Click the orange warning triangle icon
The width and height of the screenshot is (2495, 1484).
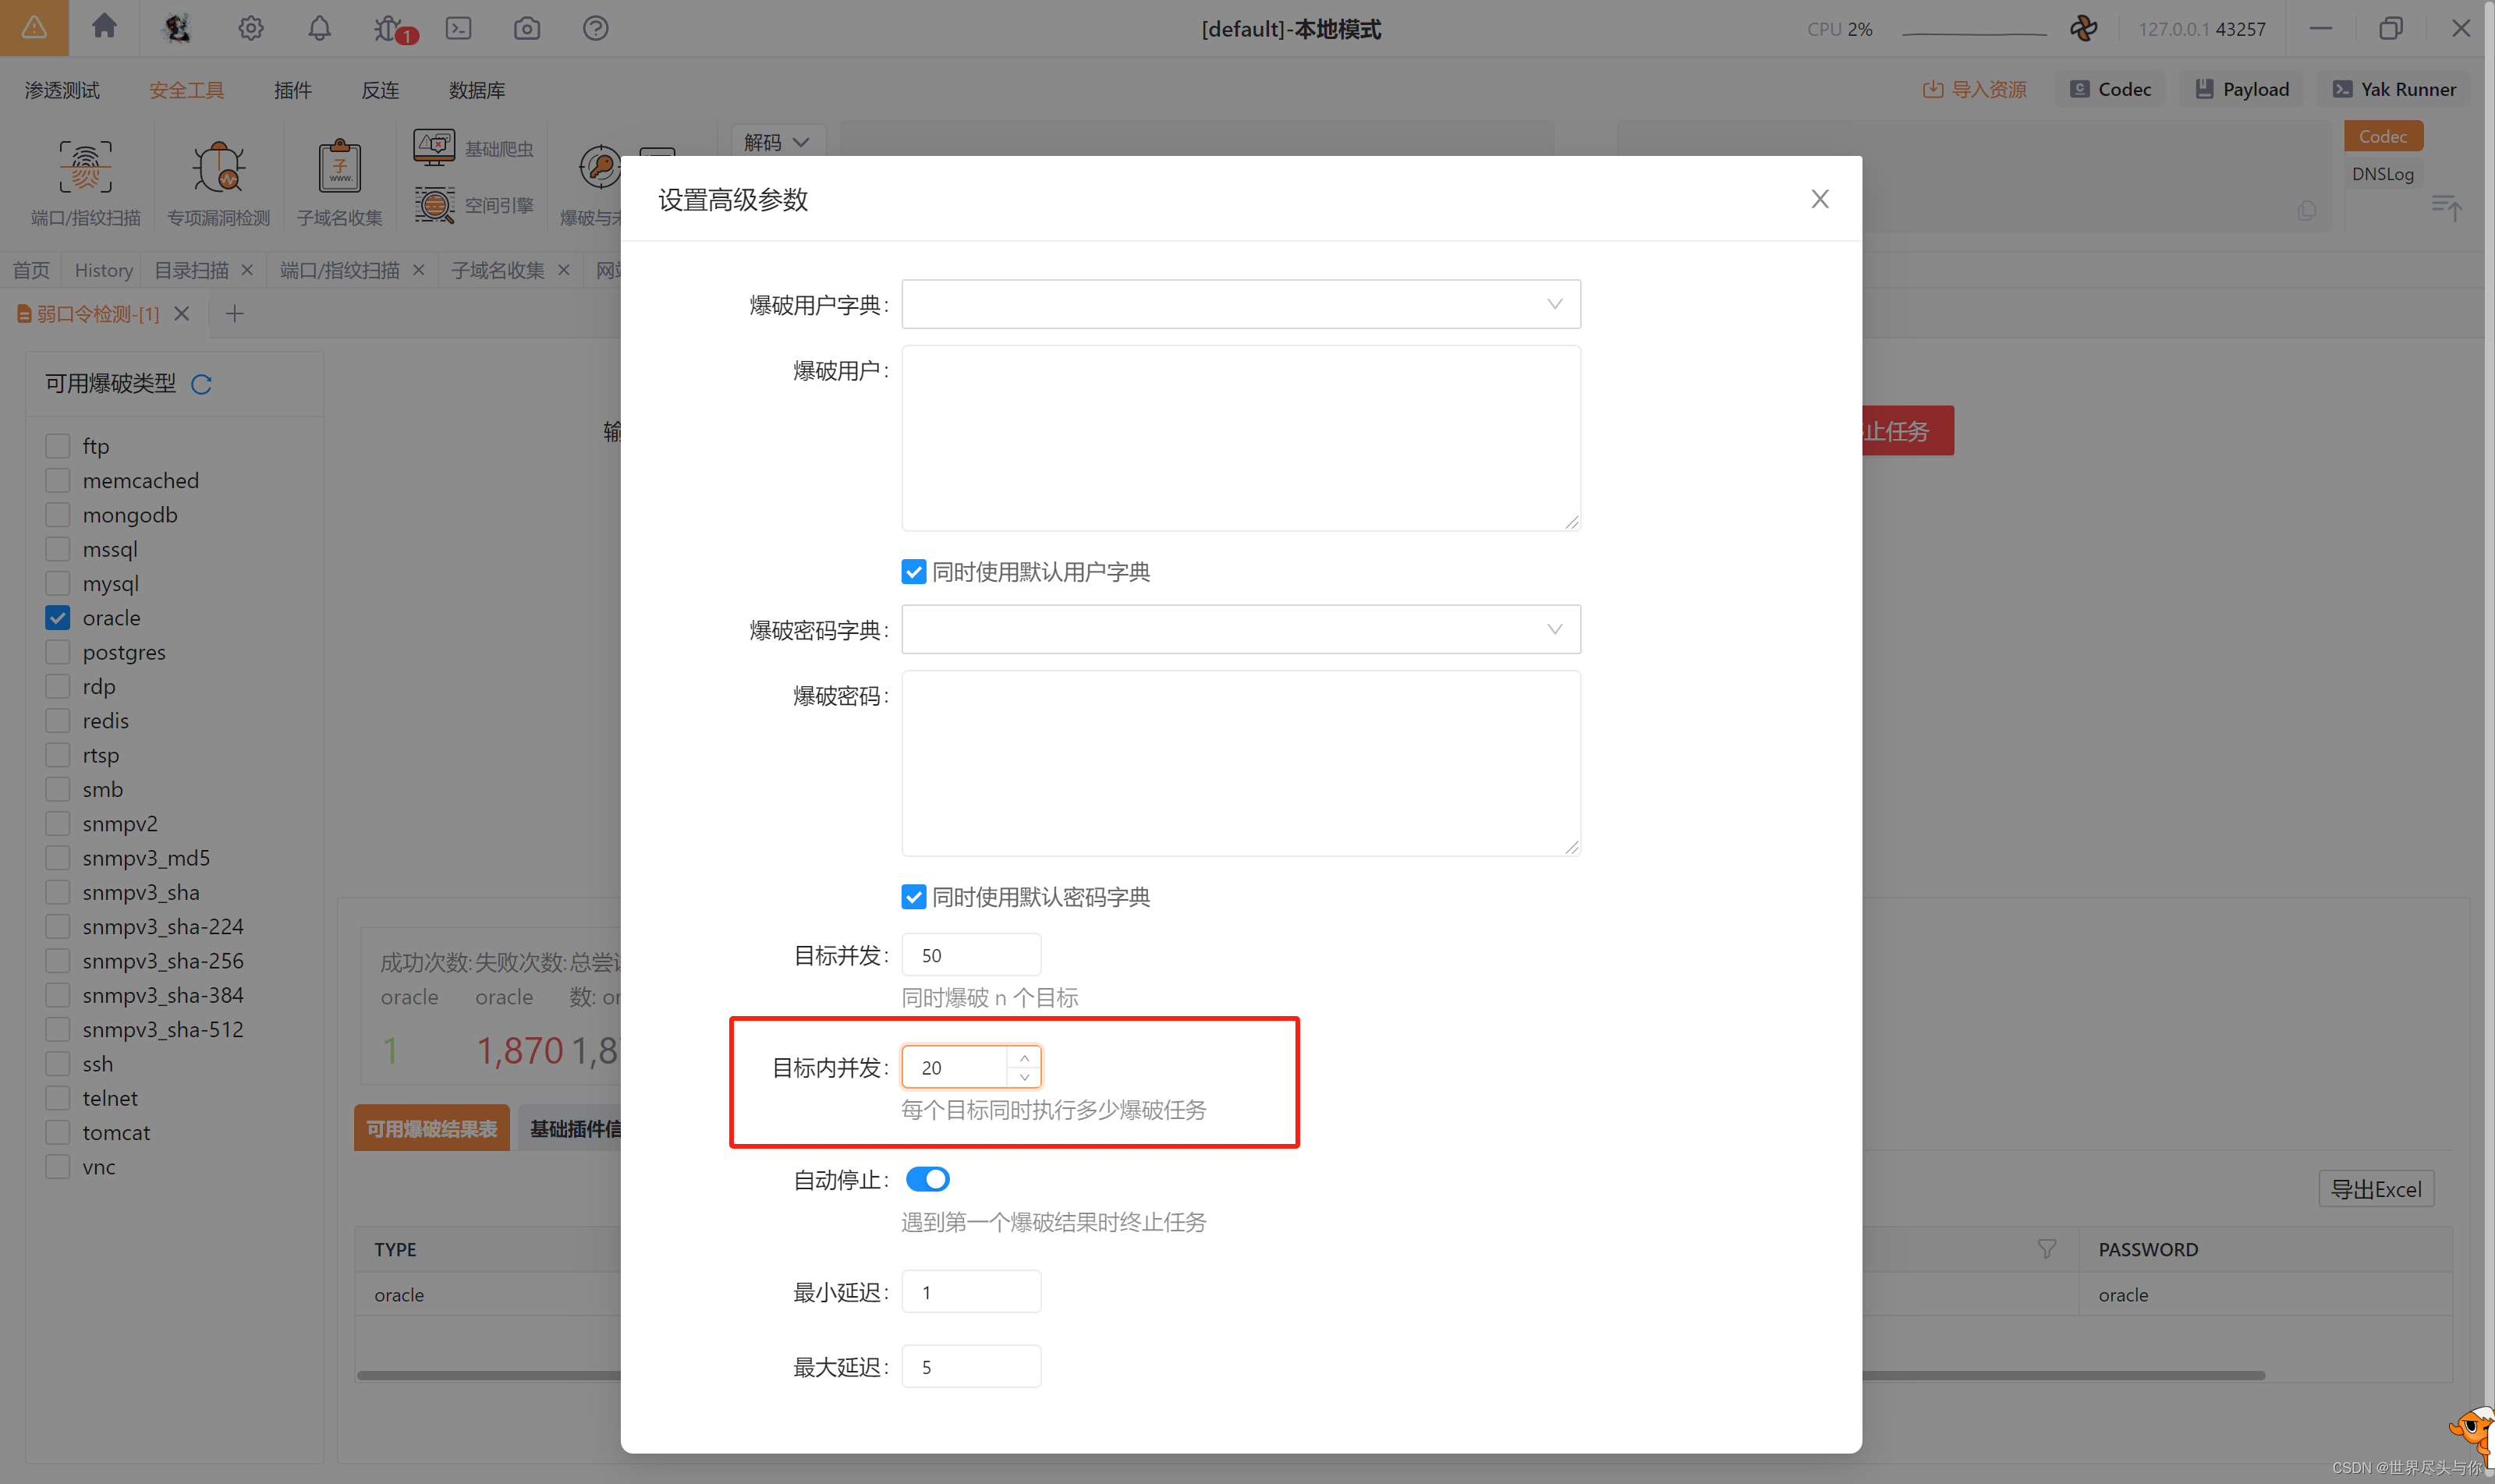click(x=34, y=27)
